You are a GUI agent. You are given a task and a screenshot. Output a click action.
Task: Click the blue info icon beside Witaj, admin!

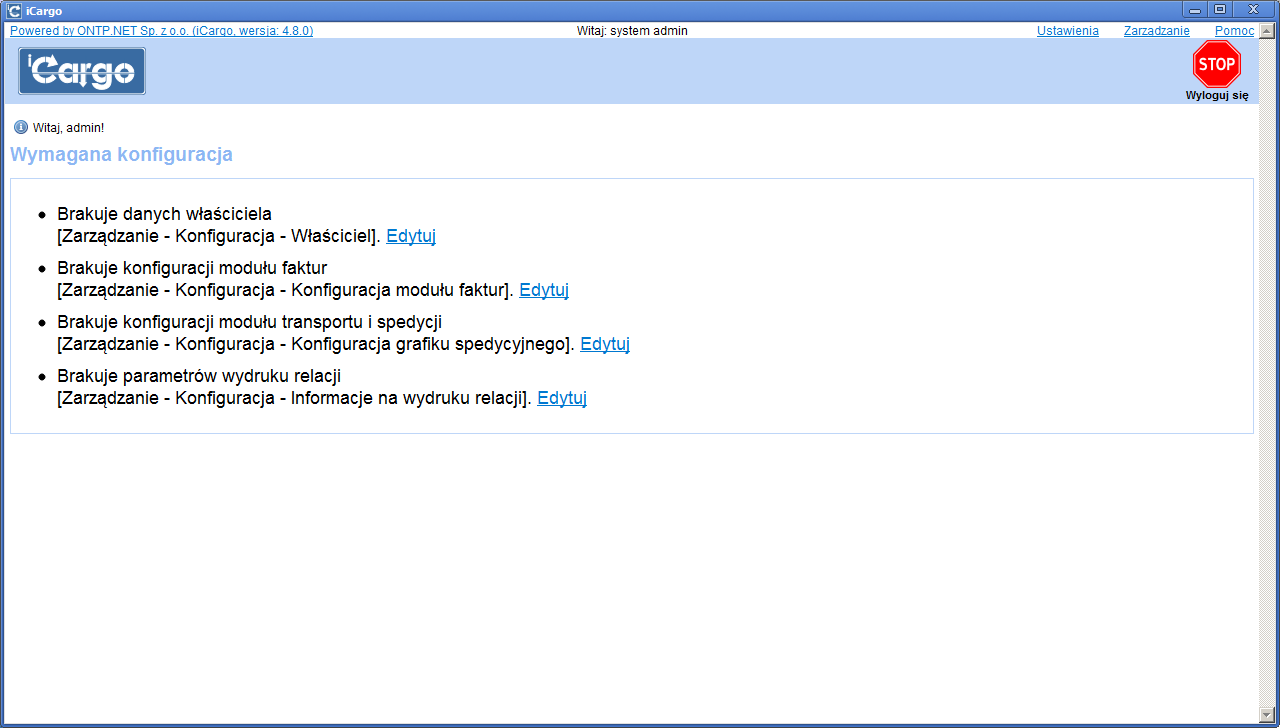pos(21,127)
